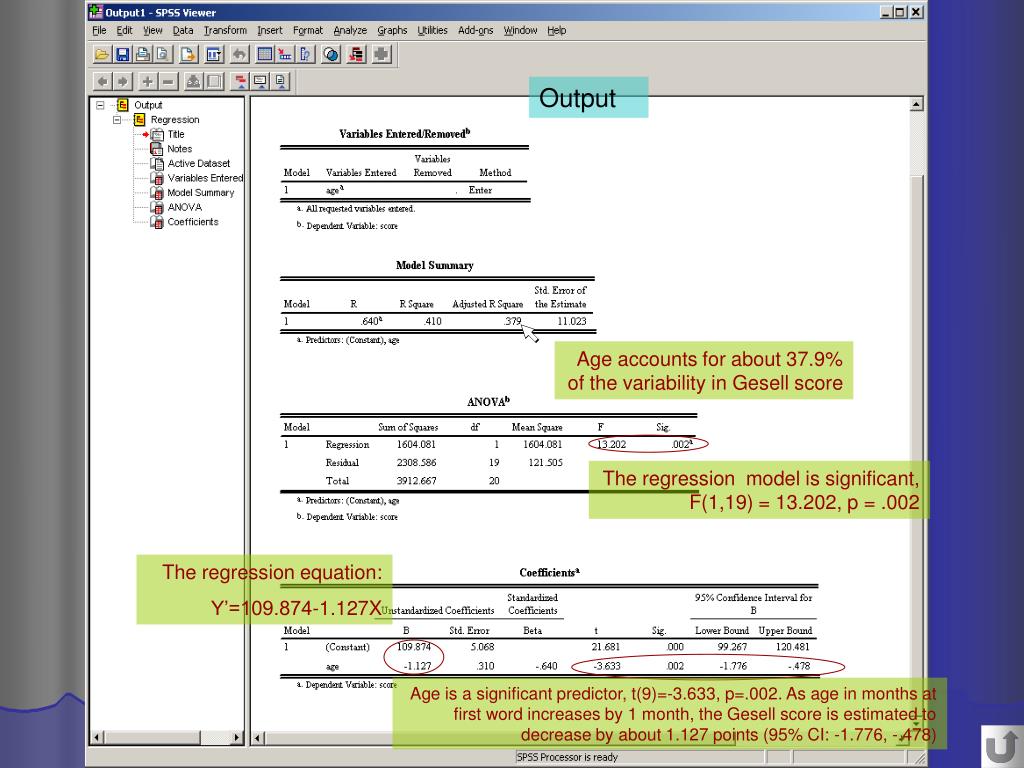This screenshot has height=768, width=1024.
Task: Click the slide's return U-turn arrow button
Action: (1002, 746)
